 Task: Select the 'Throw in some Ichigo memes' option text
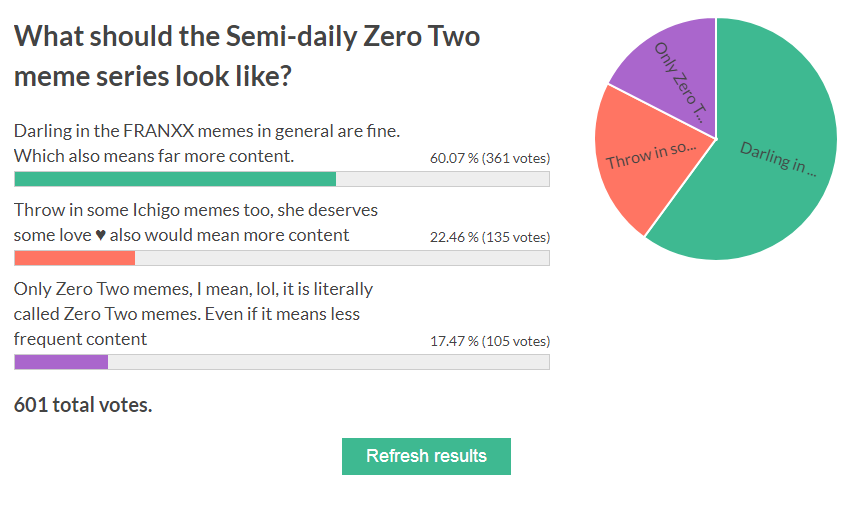(195, 222)
